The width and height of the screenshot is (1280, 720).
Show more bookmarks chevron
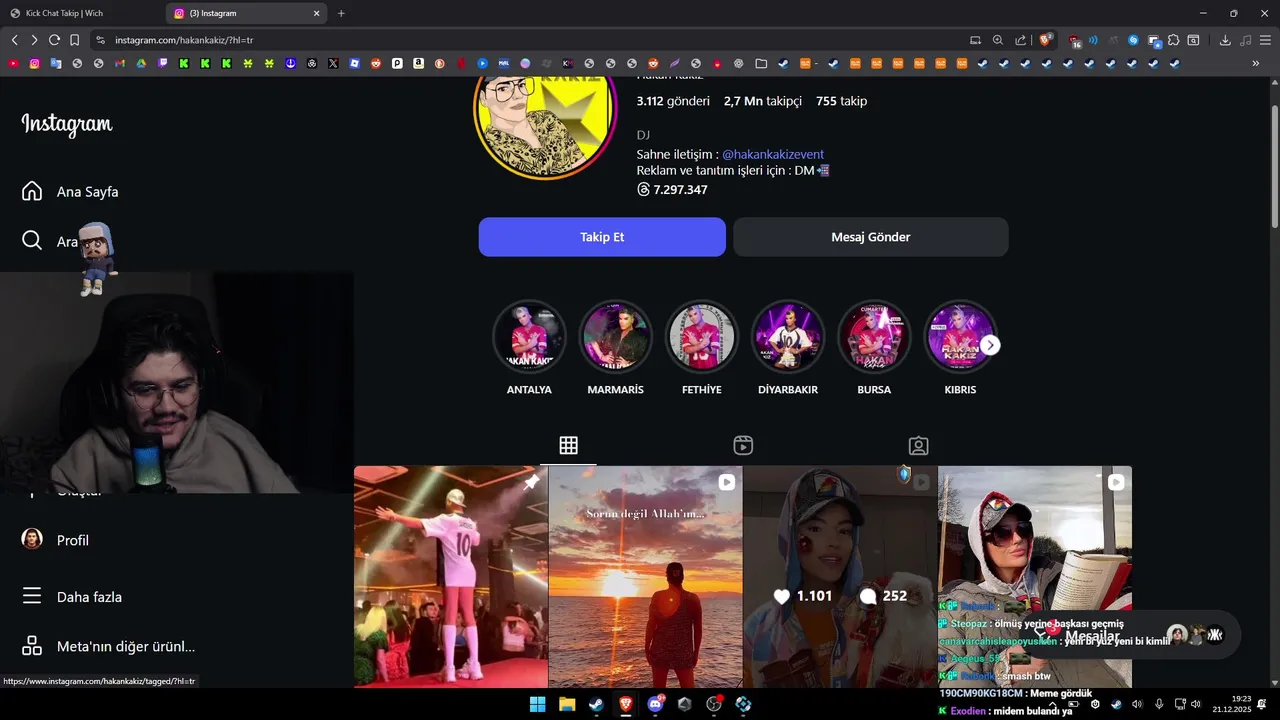1256,63
